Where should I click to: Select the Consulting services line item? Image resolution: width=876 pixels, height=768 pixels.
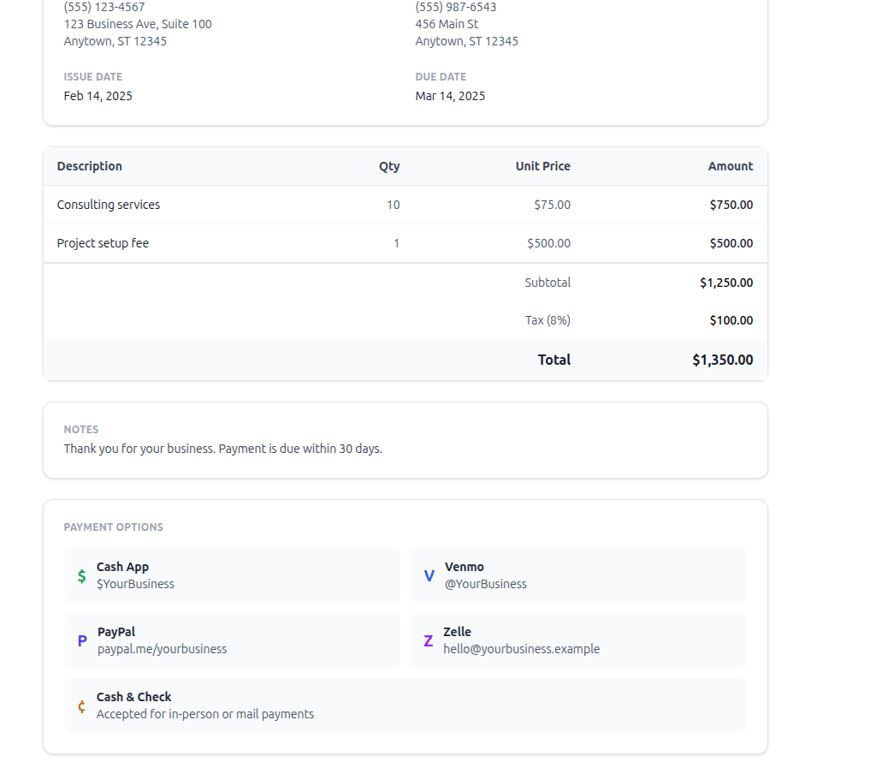[108, 205]
